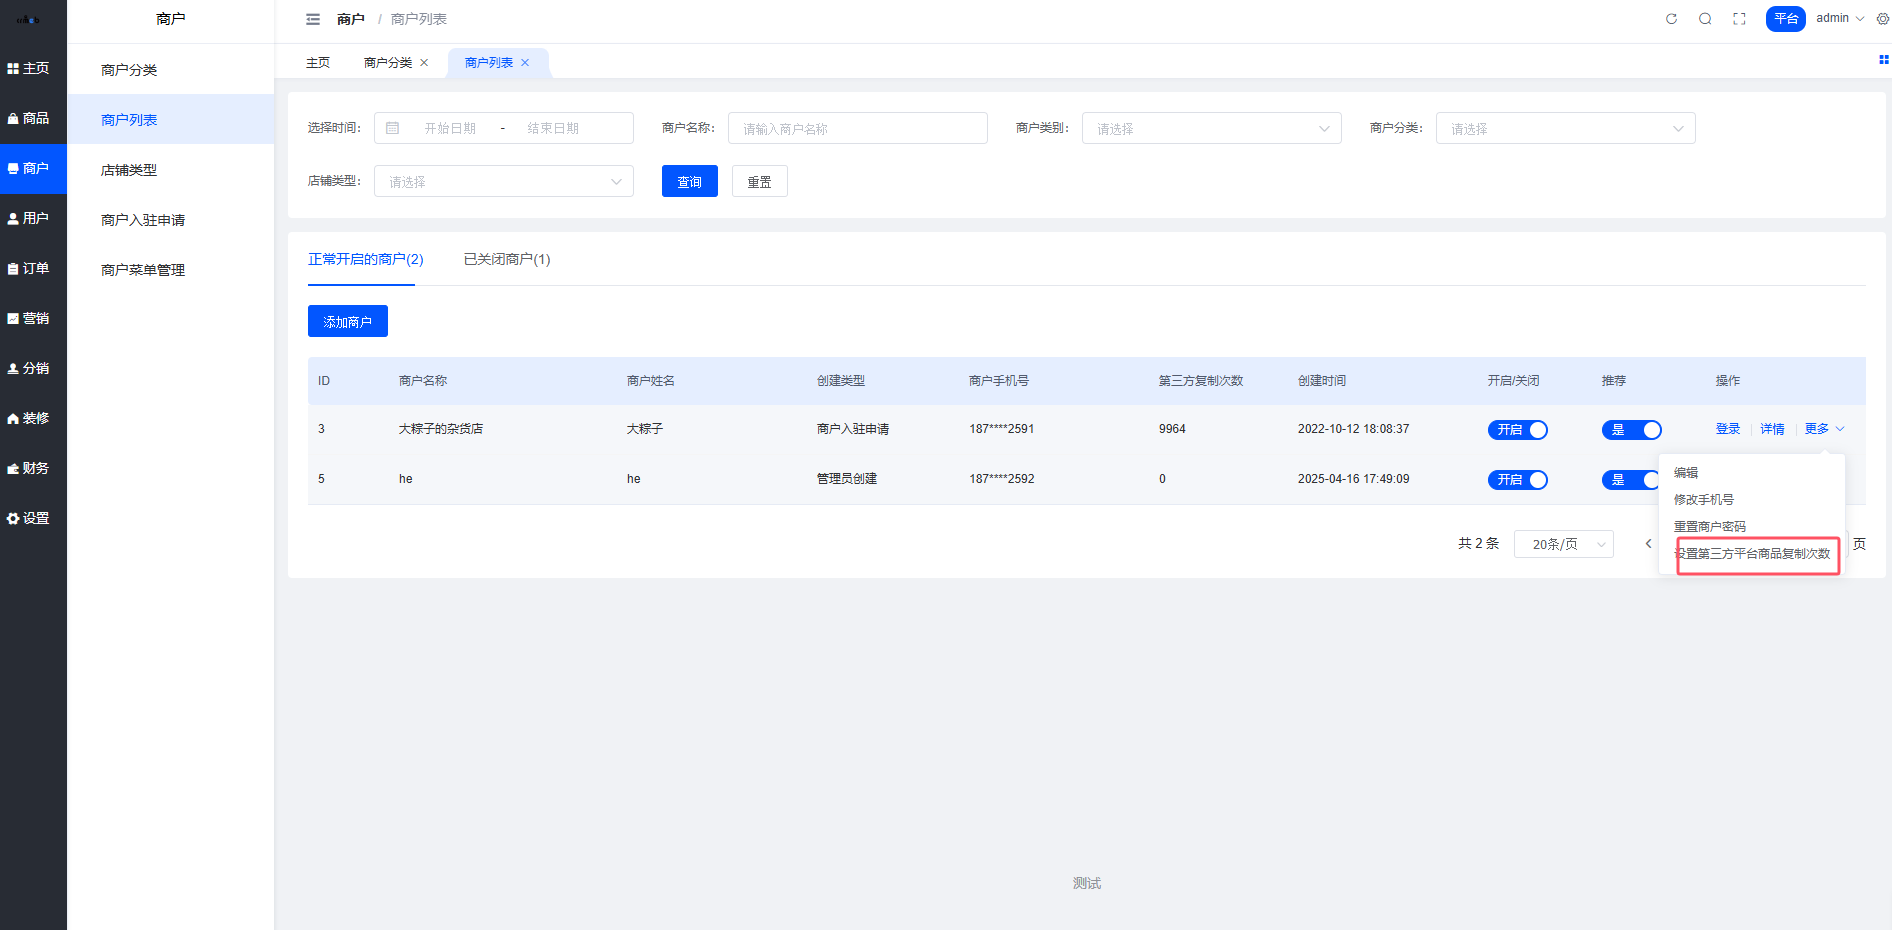Toggle 推荐 switch for 大粽子的杂货店
Image resolution: width=1892 pixels, height=930 pixels.
coord(1631,430)
